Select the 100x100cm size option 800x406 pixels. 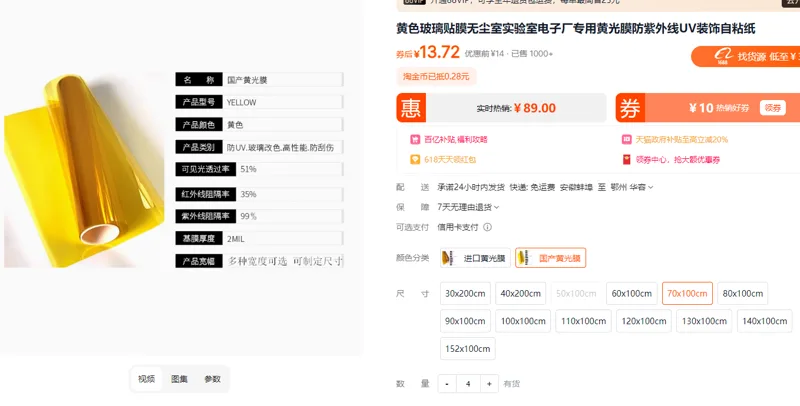tap(523, 321)
